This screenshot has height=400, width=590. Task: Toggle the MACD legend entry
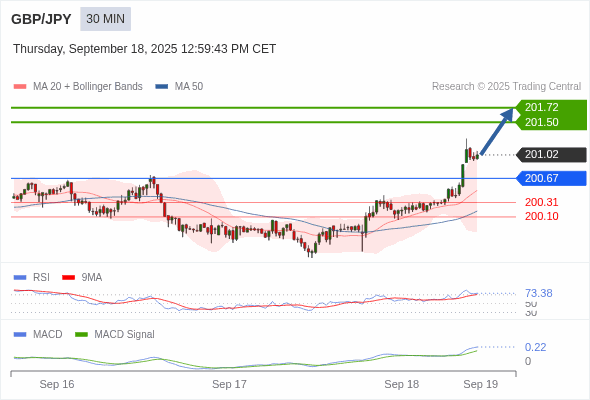tap(38, 334)
